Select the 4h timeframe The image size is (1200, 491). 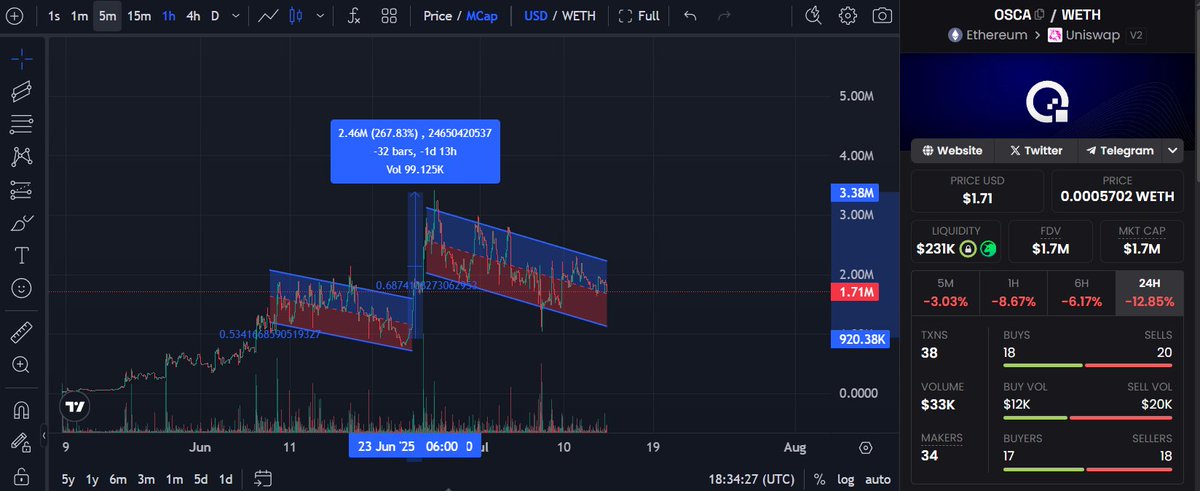point(194,16)
